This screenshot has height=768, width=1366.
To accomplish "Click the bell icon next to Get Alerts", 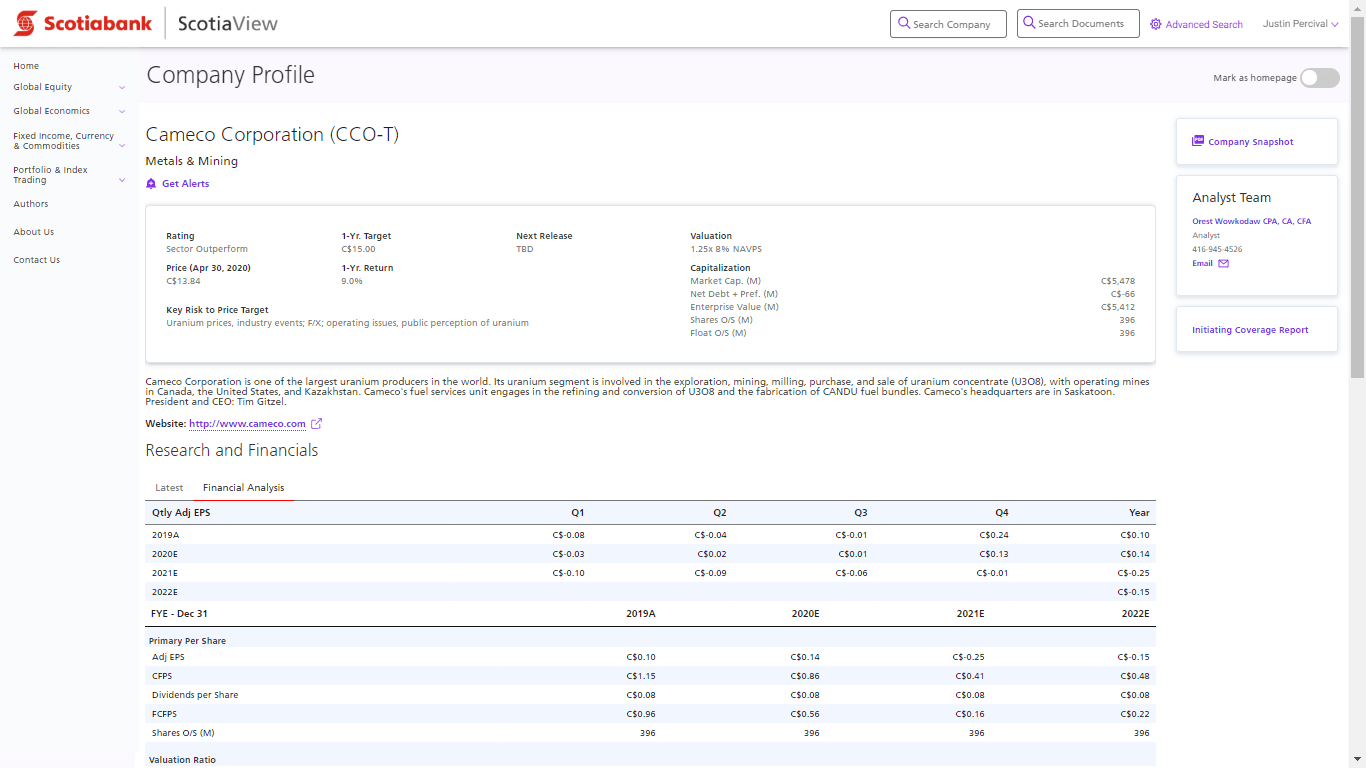I will click(x=150, y=183).
